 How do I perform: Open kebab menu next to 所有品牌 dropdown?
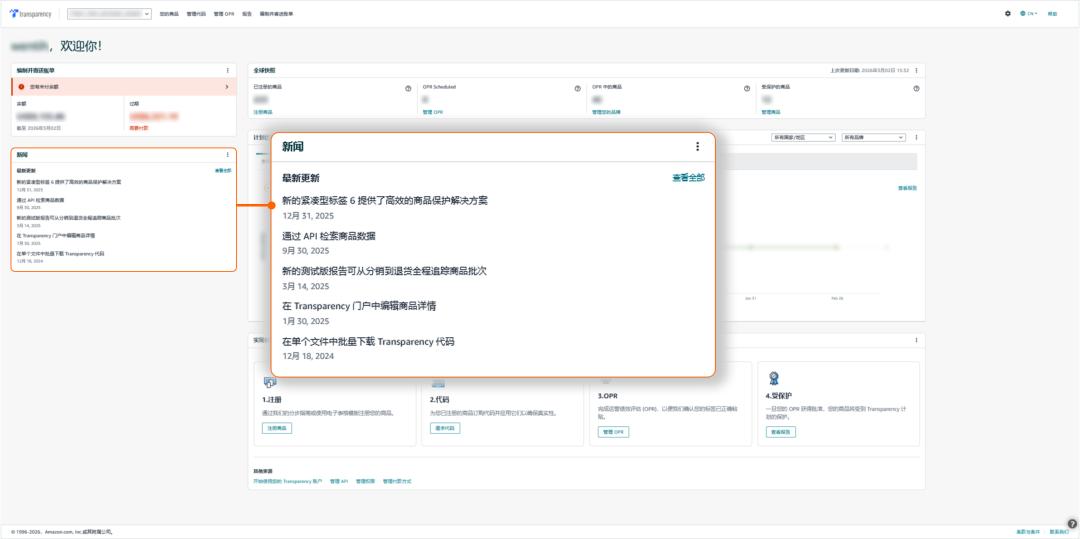916,137
